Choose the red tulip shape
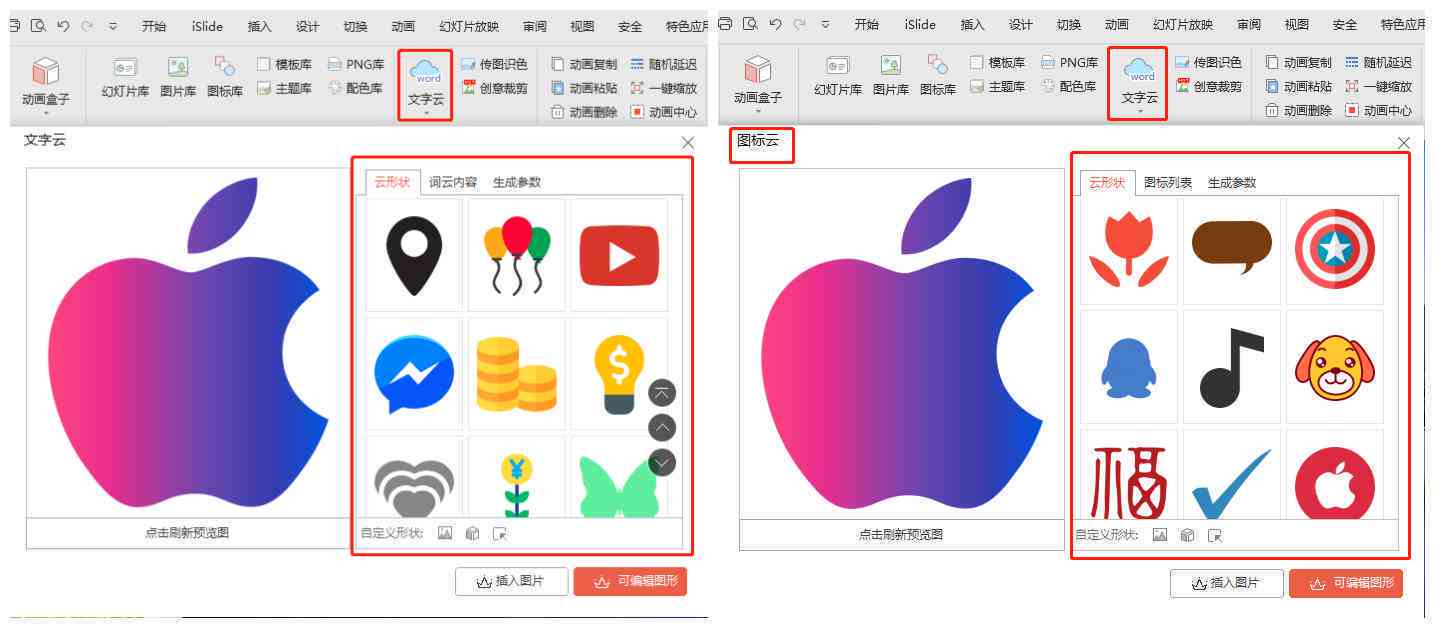The image size is (1435, 628). [1129, 250]
